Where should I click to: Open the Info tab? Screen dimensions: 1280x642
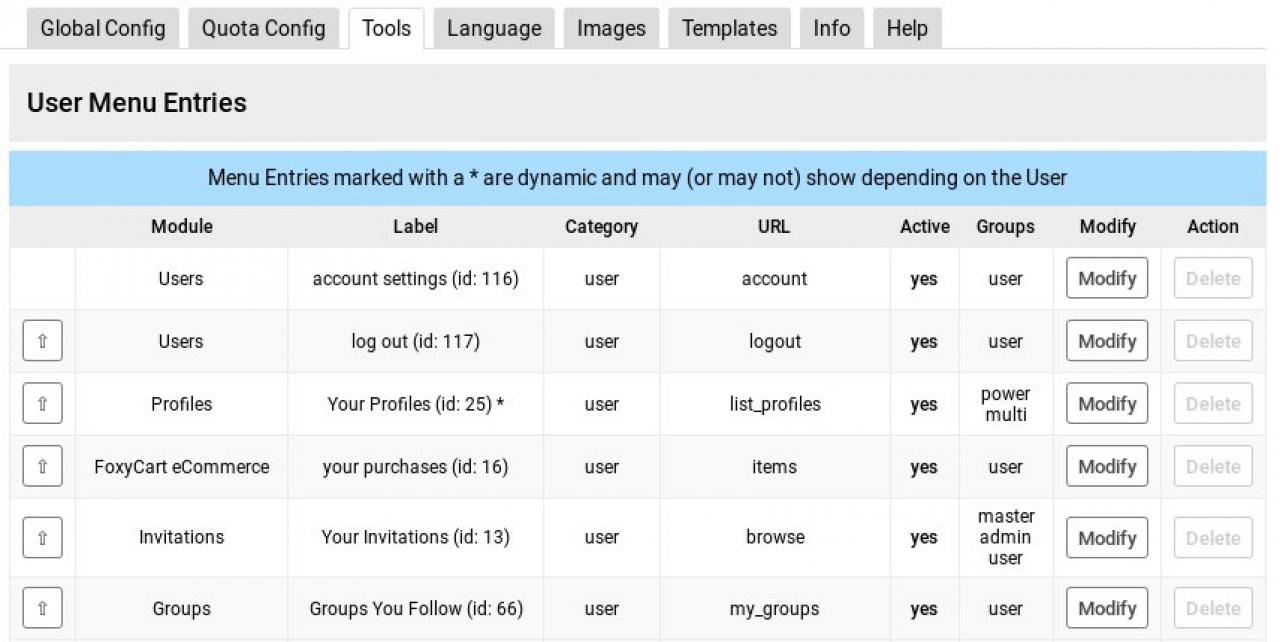click(832, 28)
